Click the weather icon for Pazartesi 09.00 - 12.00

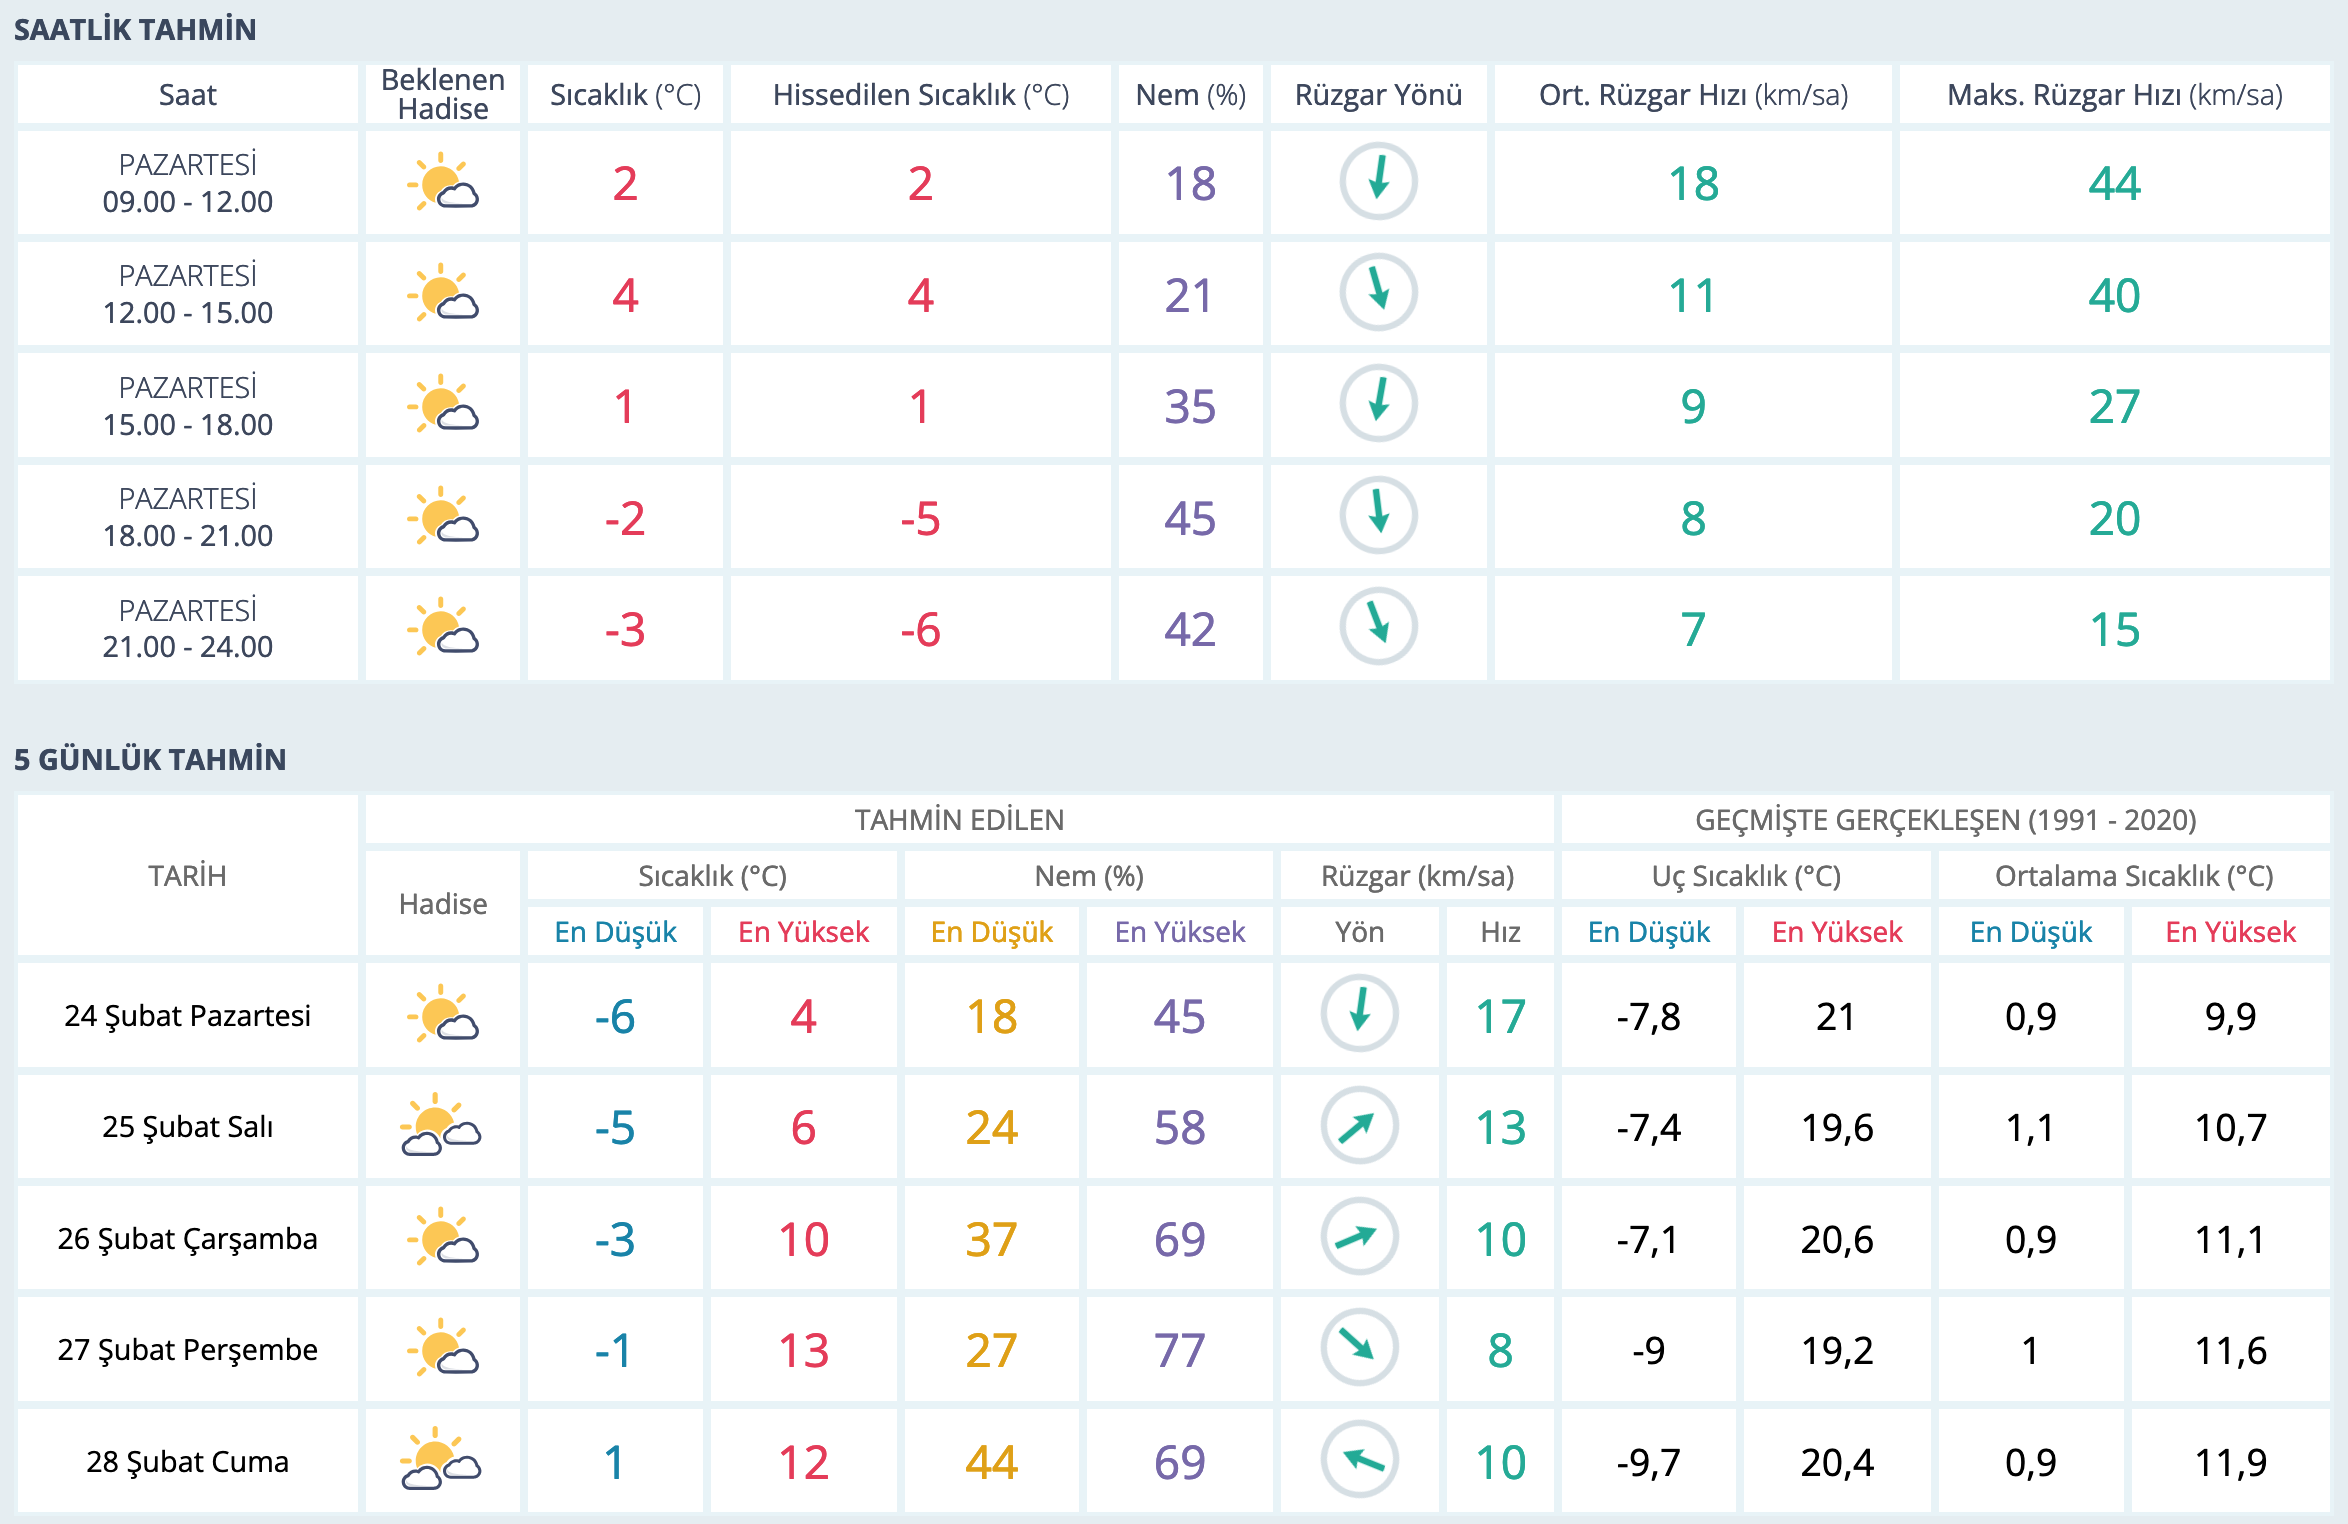[x=443, y=183]
